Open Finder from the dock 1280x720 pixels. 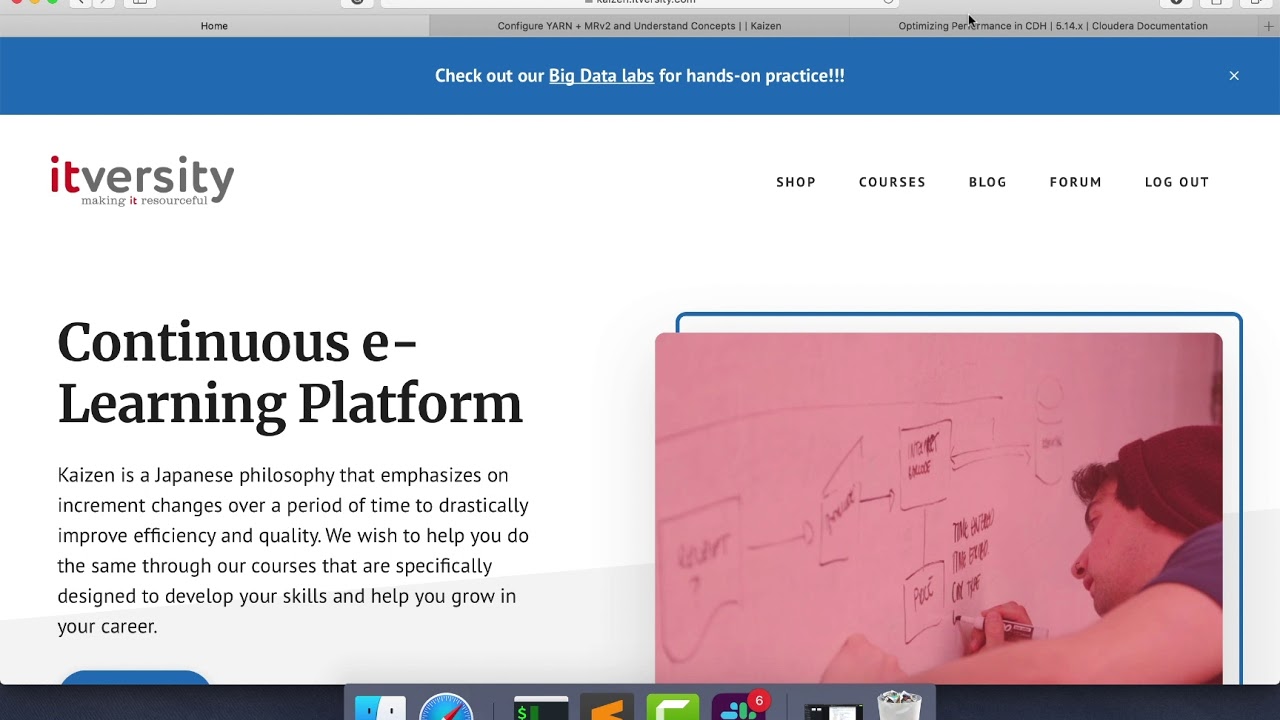[x=381, y=707]
